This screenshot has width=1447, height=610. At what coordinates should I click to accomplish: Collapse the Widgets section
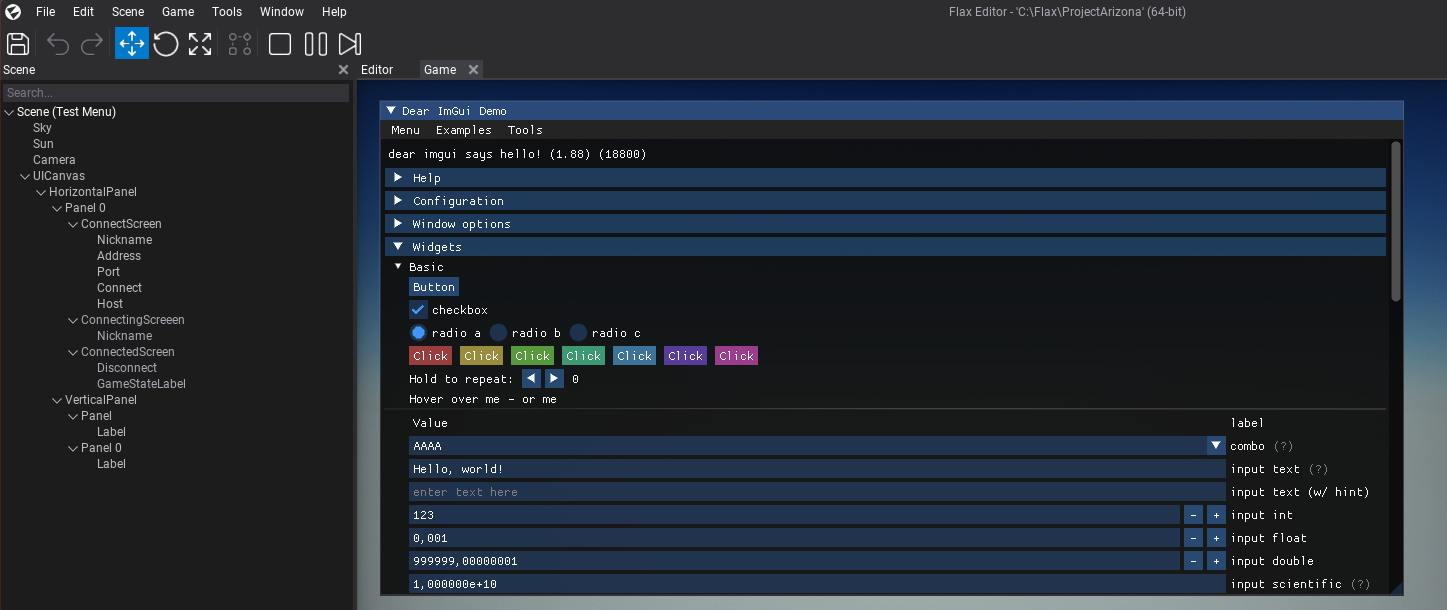[885, 247]
